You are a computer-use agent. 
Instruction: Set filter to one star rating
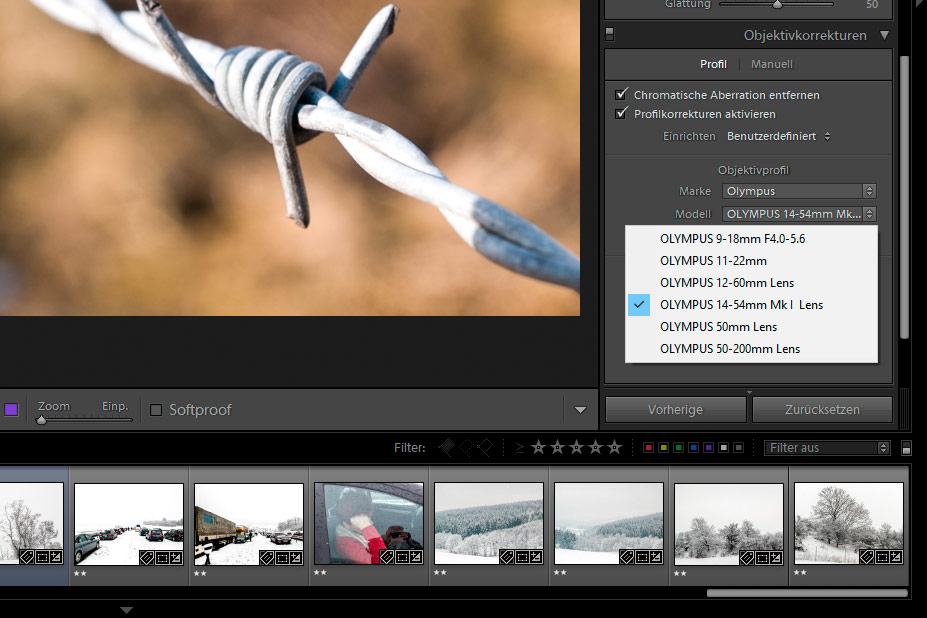point(538,448)
